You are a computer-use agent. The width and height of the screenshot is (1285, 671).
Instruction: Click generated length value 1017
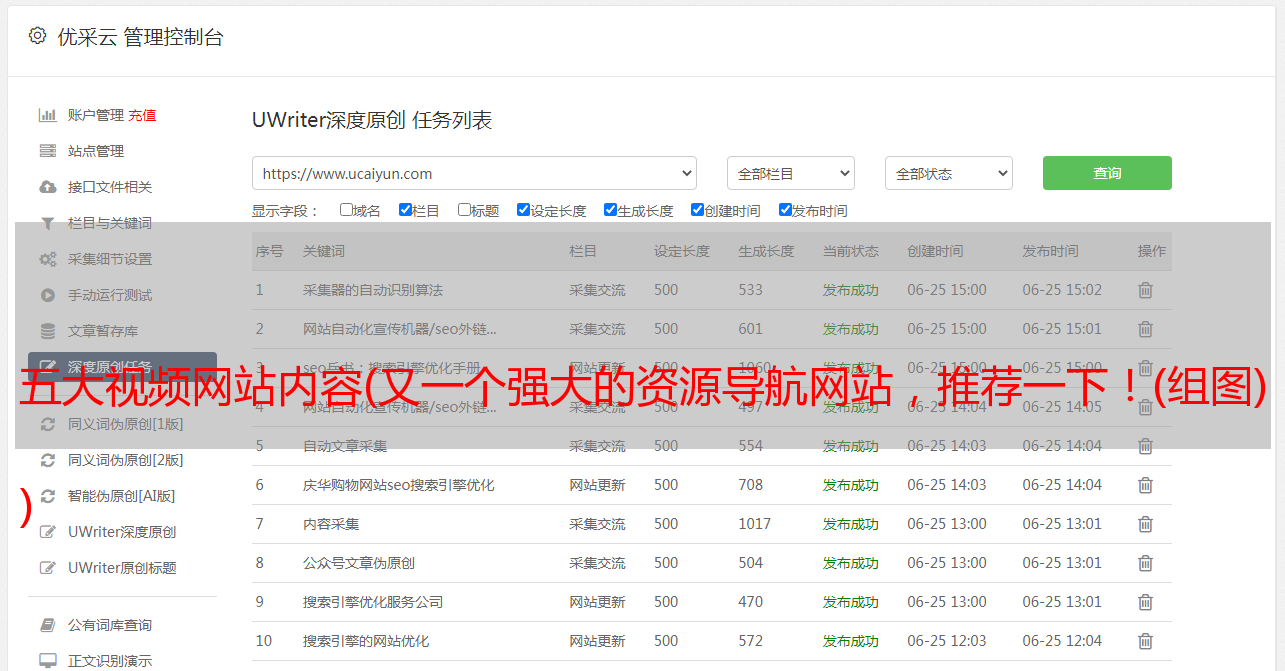pyautogui.click(x=755, y=524)
